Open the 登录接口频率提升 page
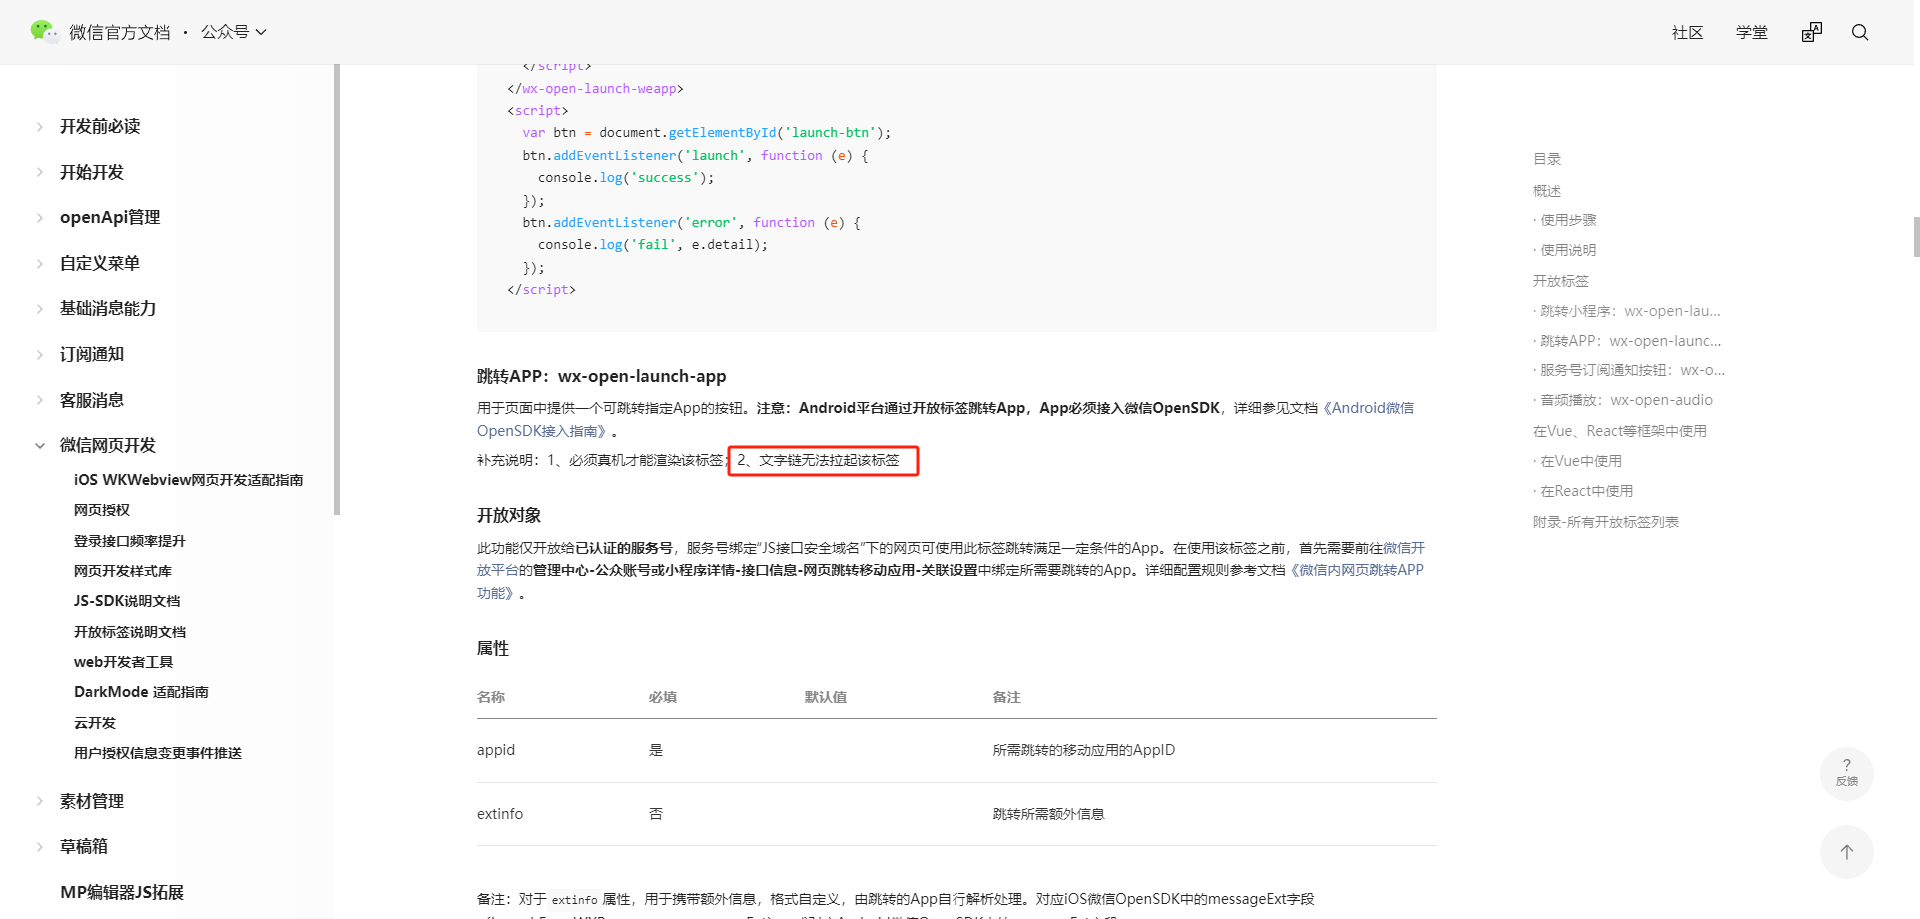Image resolution: width=1920 pixels, height=919 pixels. click(130, 541)
